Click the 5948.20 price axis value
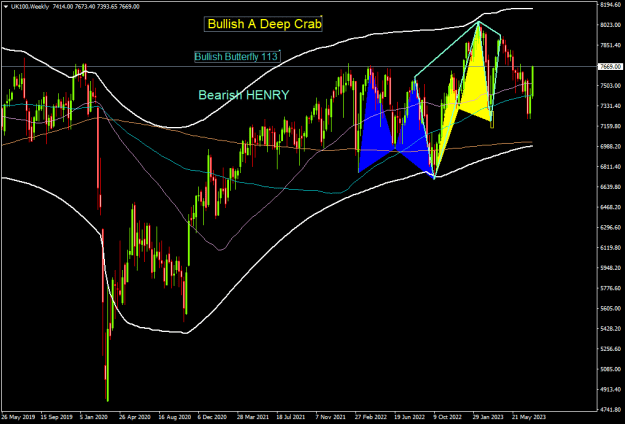This screenshot has height=424, width=625. tap(611, 268)
